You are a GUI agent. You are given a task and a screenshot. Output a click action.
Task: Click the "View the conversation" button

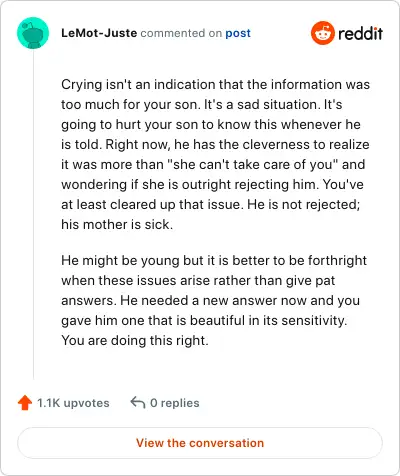tap(200, 443)
